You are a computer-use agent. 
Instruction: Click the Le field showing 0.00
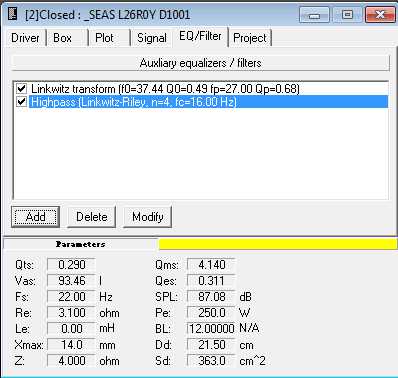(x=71, y=329)
